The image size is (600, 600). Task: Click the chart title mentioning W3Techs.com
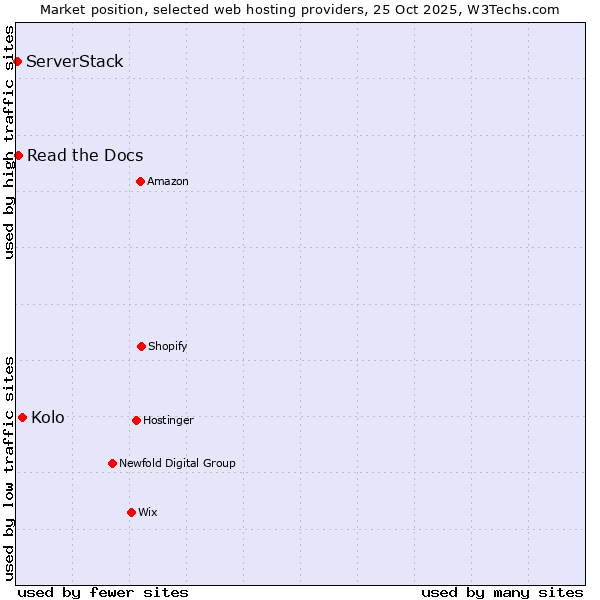pyautogui.click(x=300, y=9)
